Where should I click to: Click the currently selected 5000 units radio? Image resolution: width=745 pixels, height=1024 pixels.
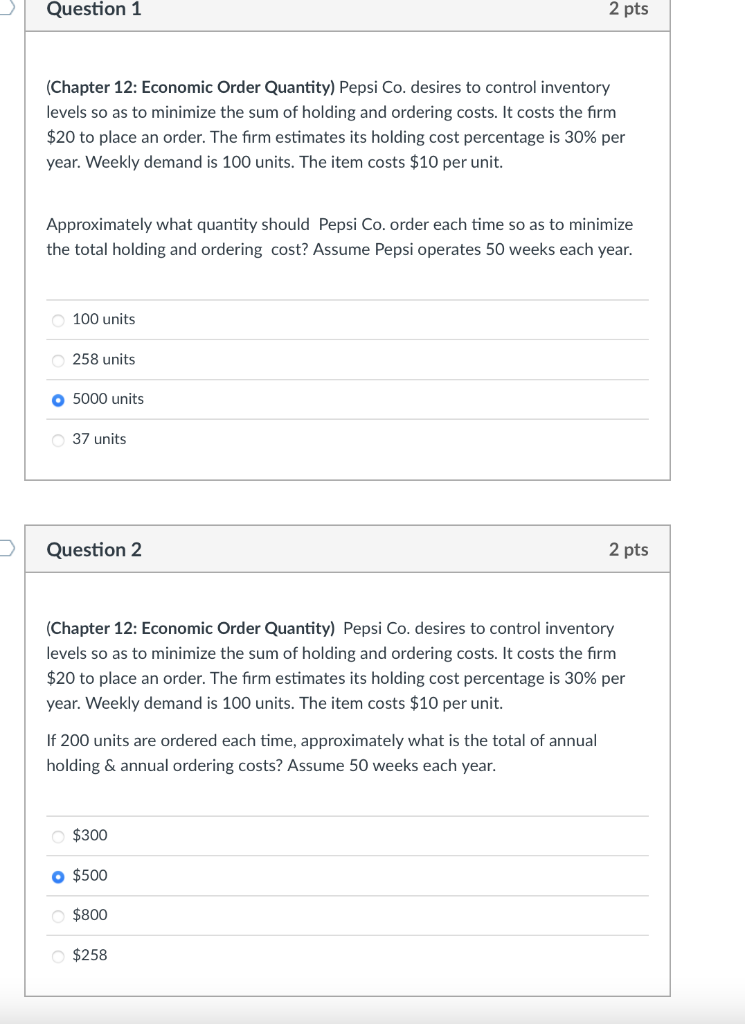58,399
